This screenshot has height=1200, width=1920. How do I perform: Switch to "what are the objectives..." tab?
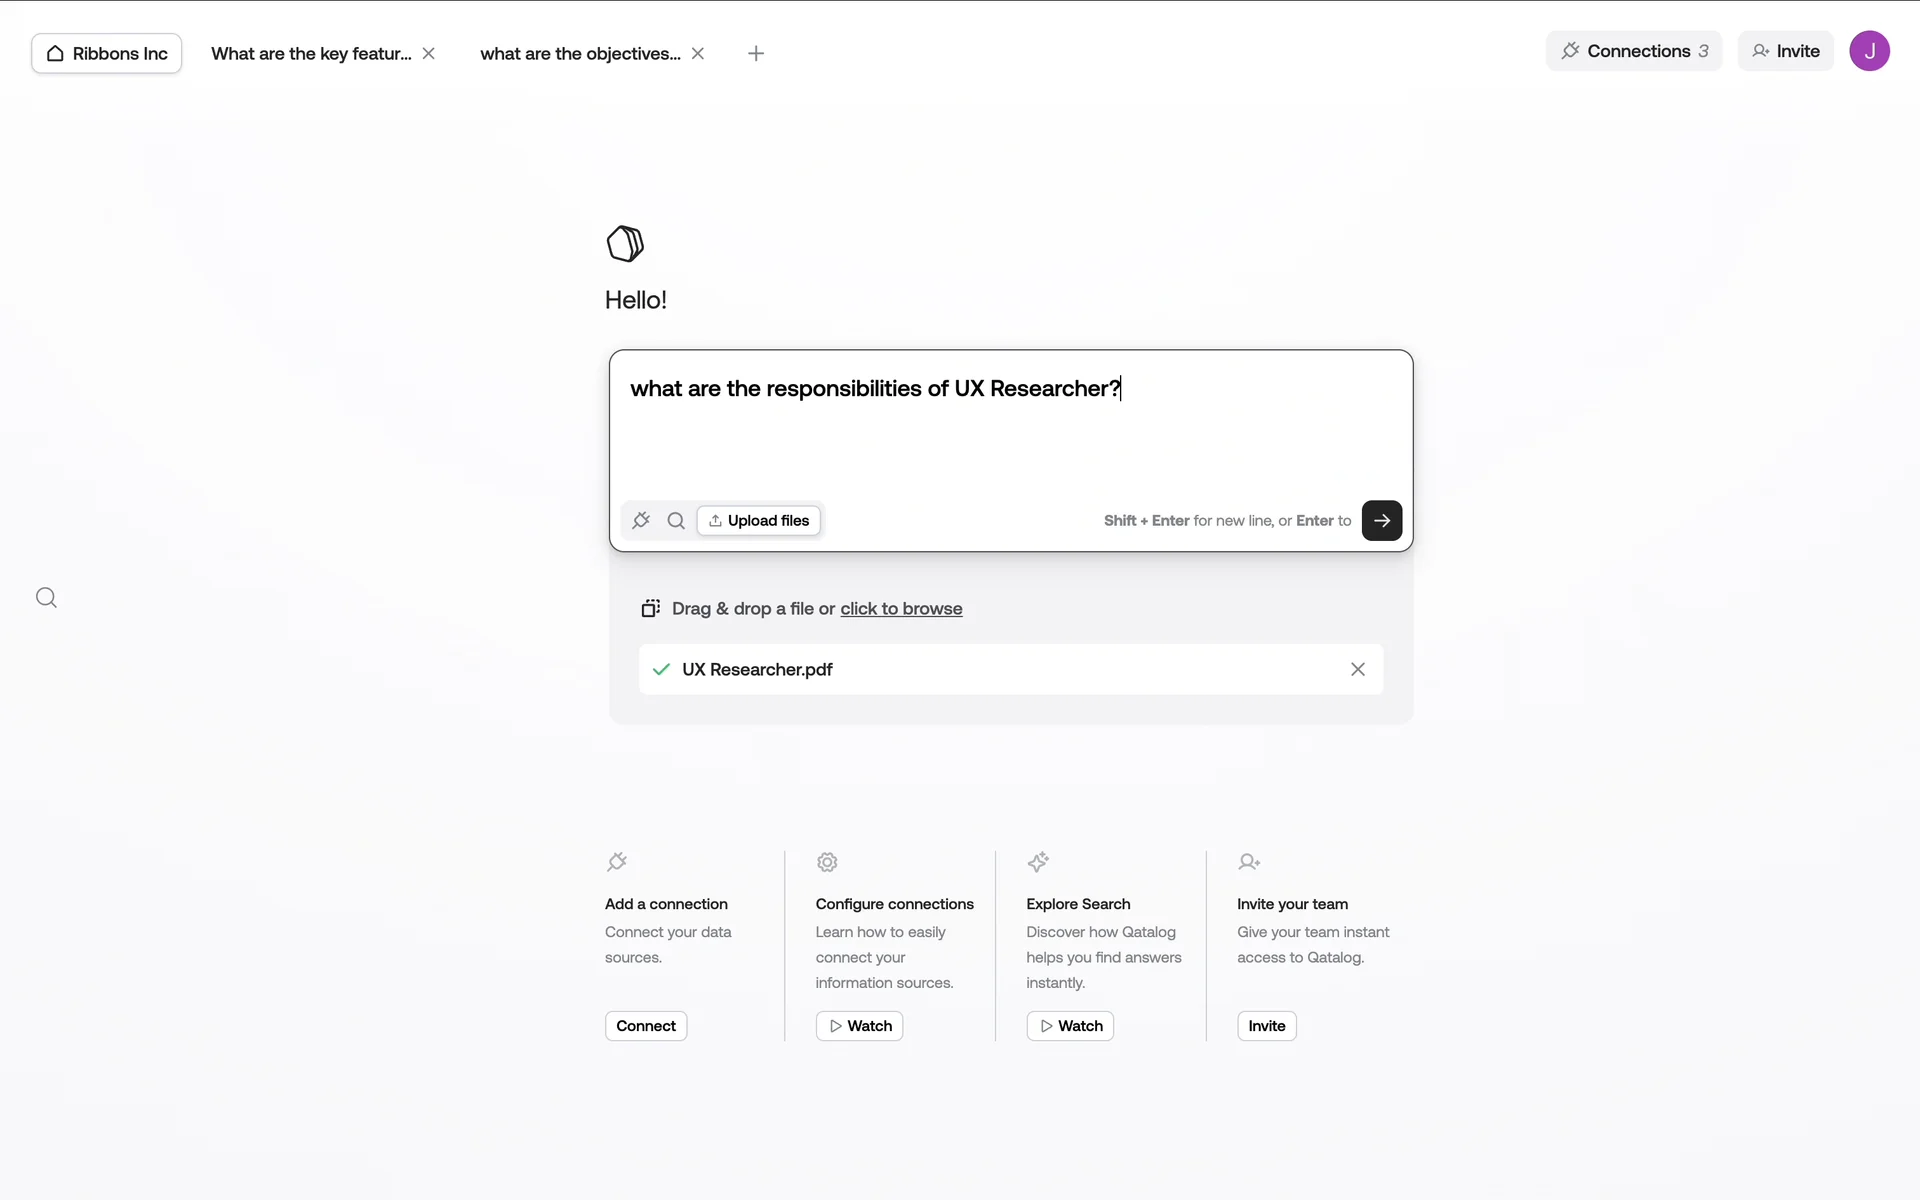580,53
